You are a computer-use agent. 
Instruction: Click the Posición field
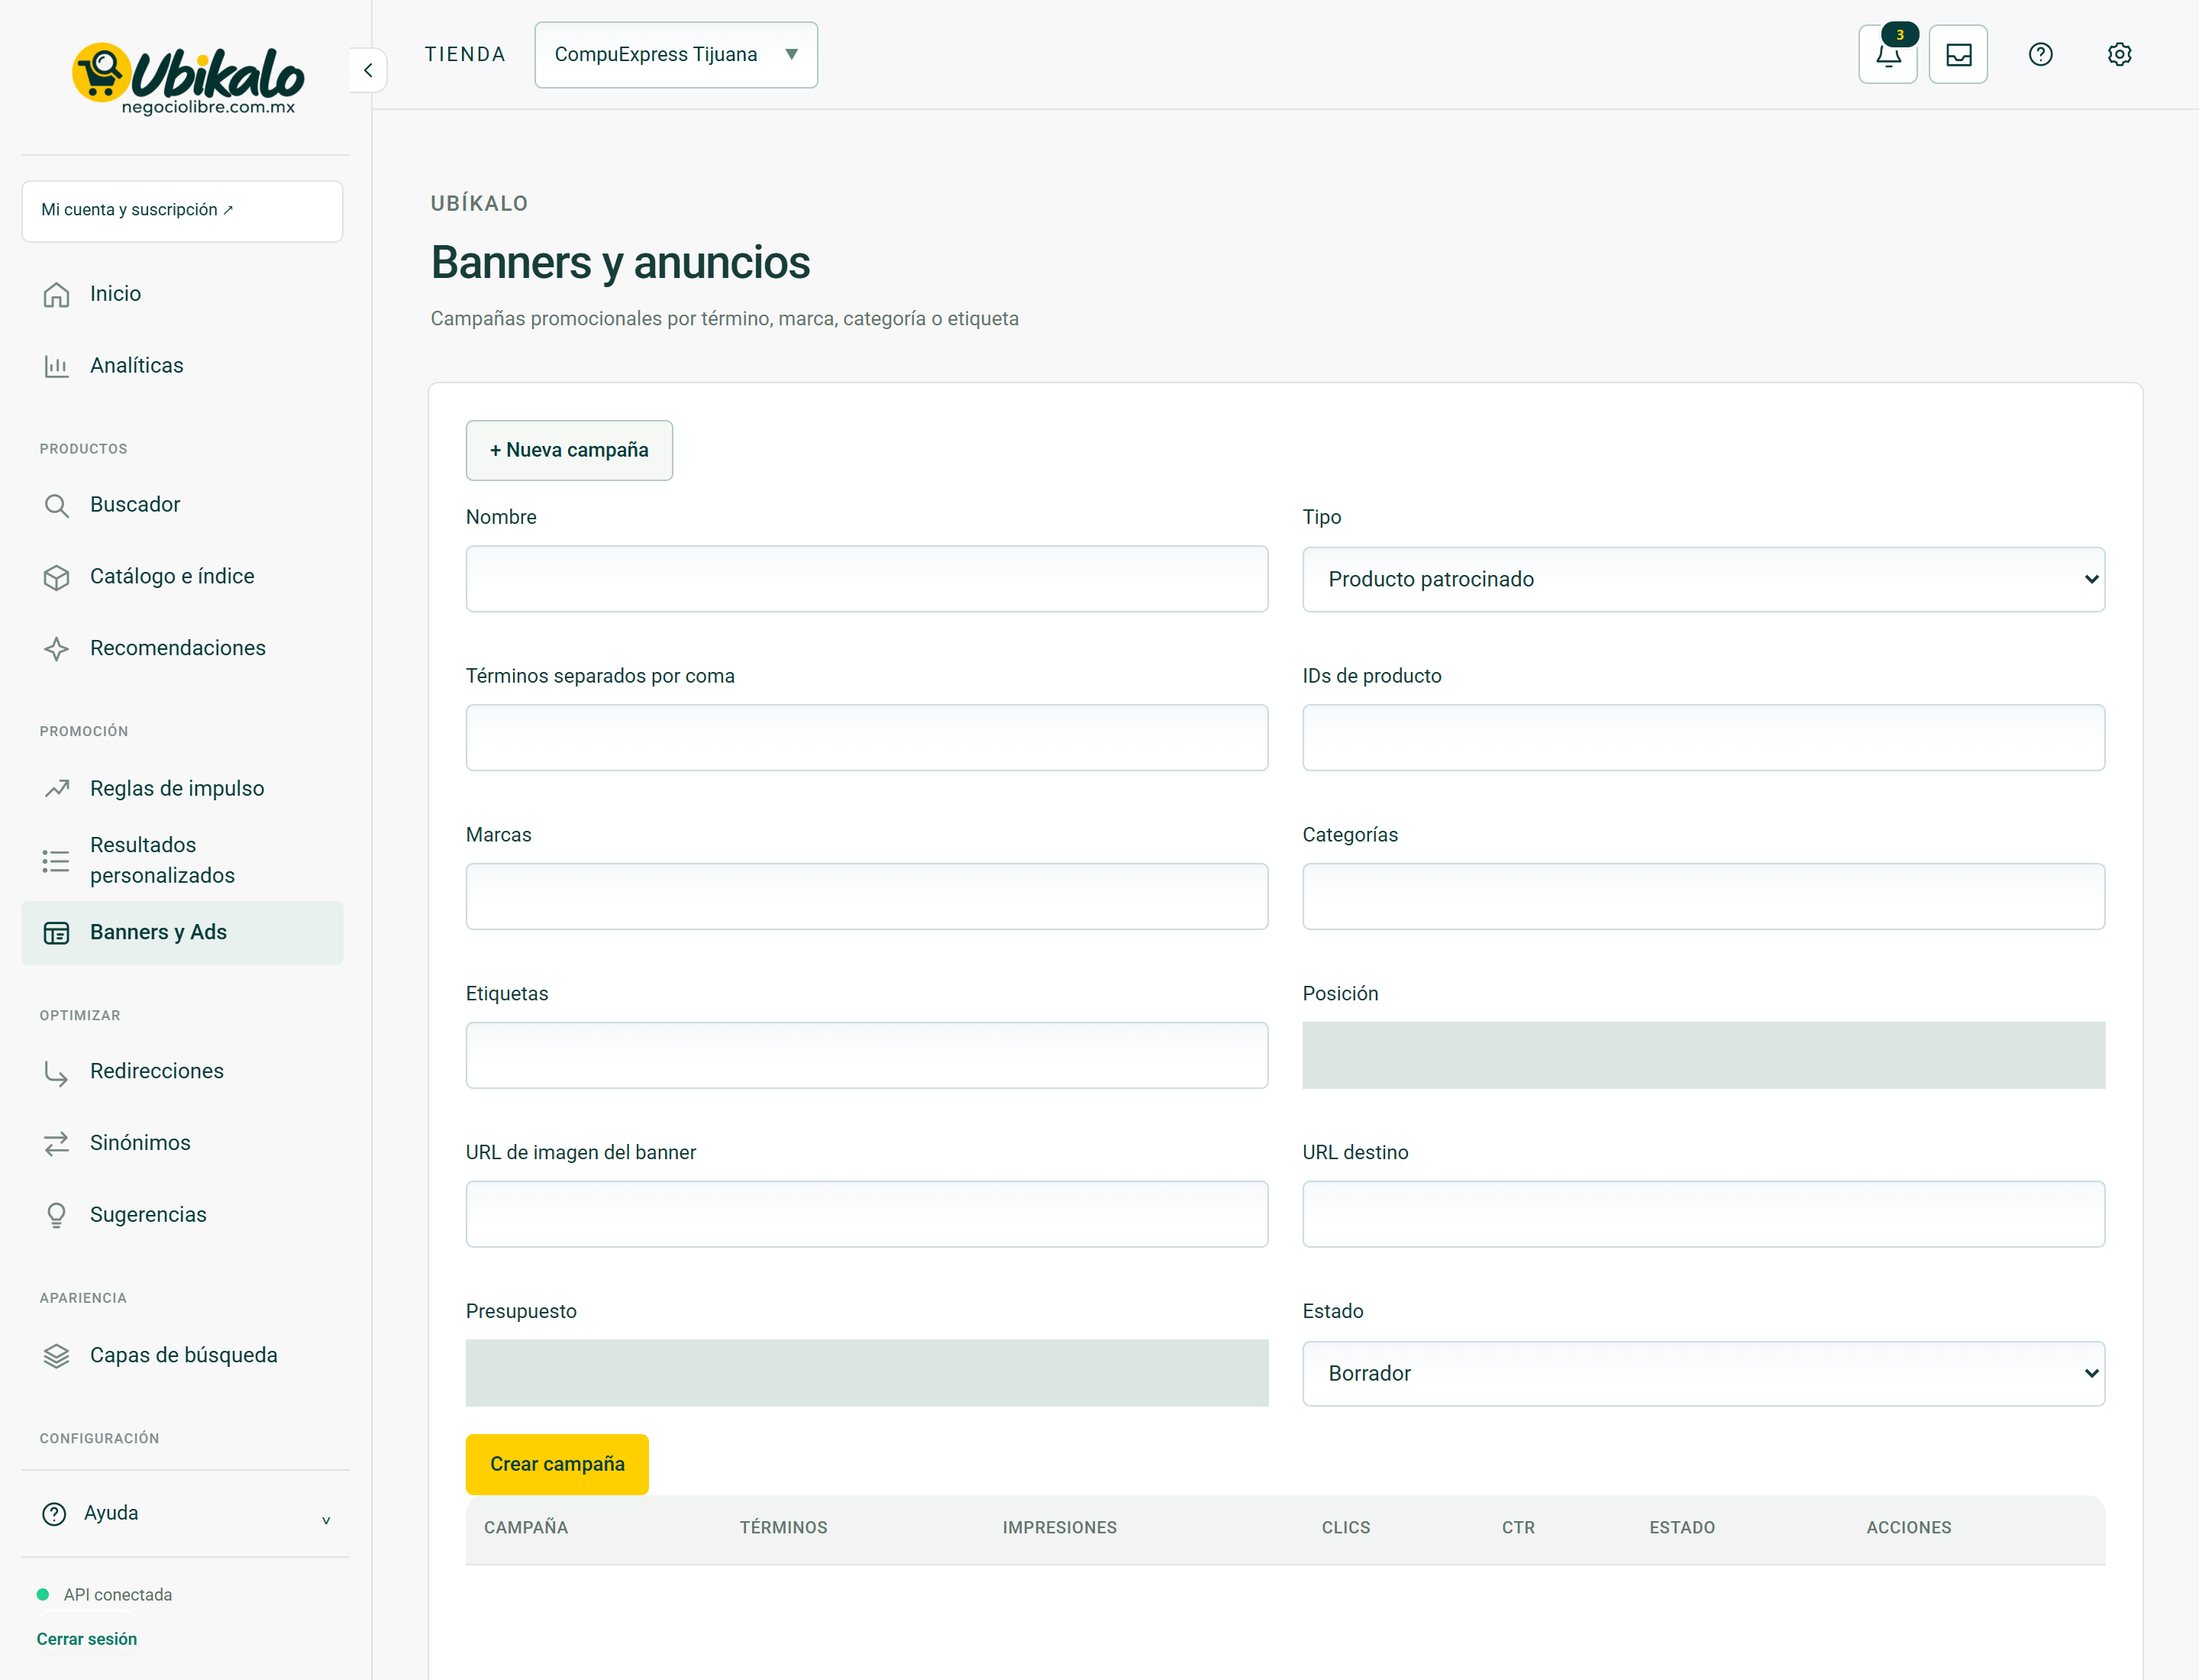tap(1703, 1055)
